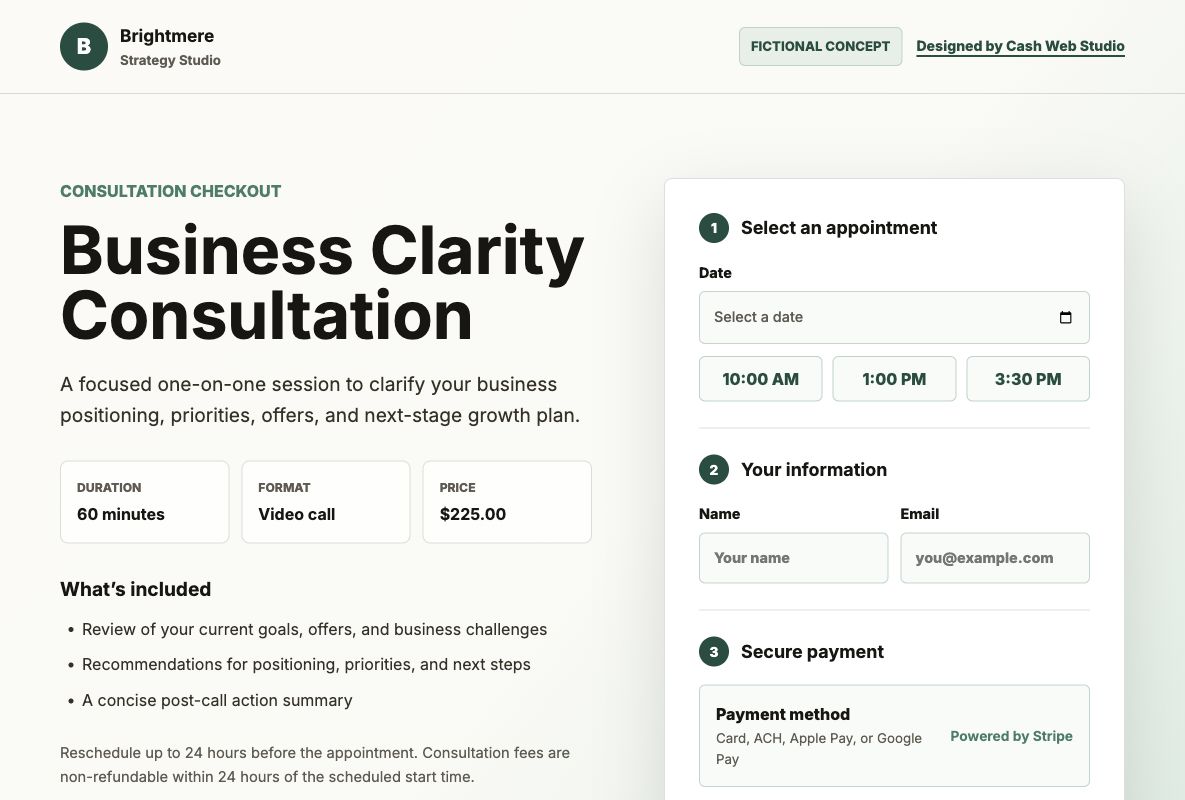Open the Designed by Cash Web Studio link
Image resolution: width=1185 pixels, height=800 pixels.
tap(1020, 46)
